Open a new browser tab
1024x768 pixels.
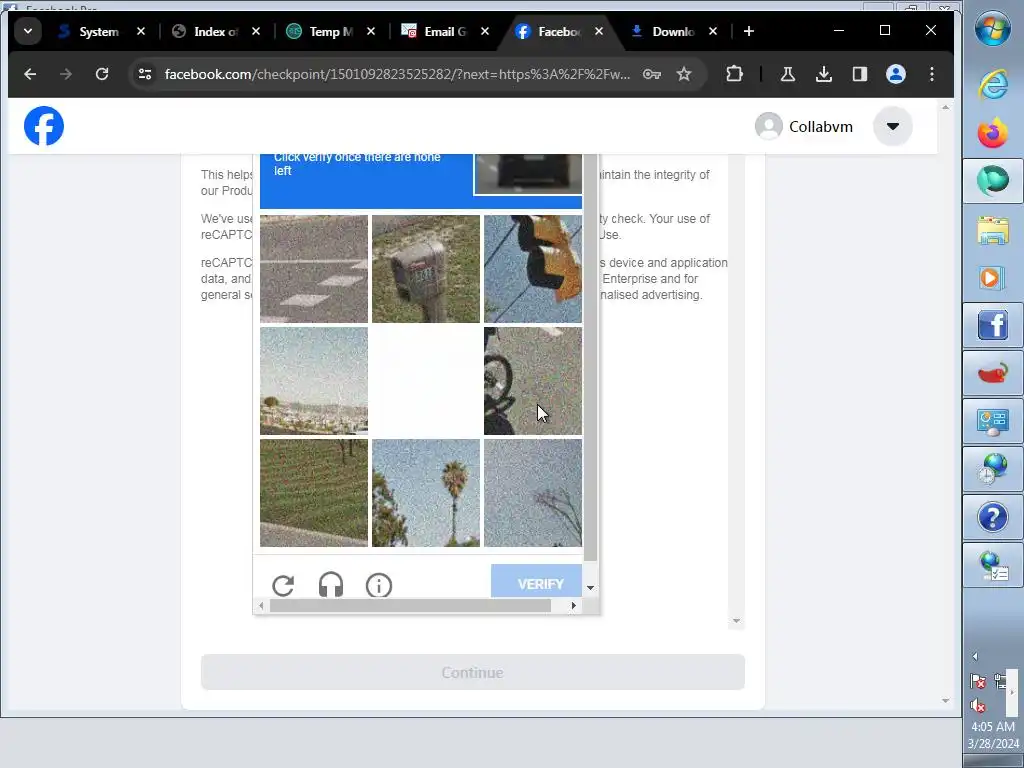point(749,31)
